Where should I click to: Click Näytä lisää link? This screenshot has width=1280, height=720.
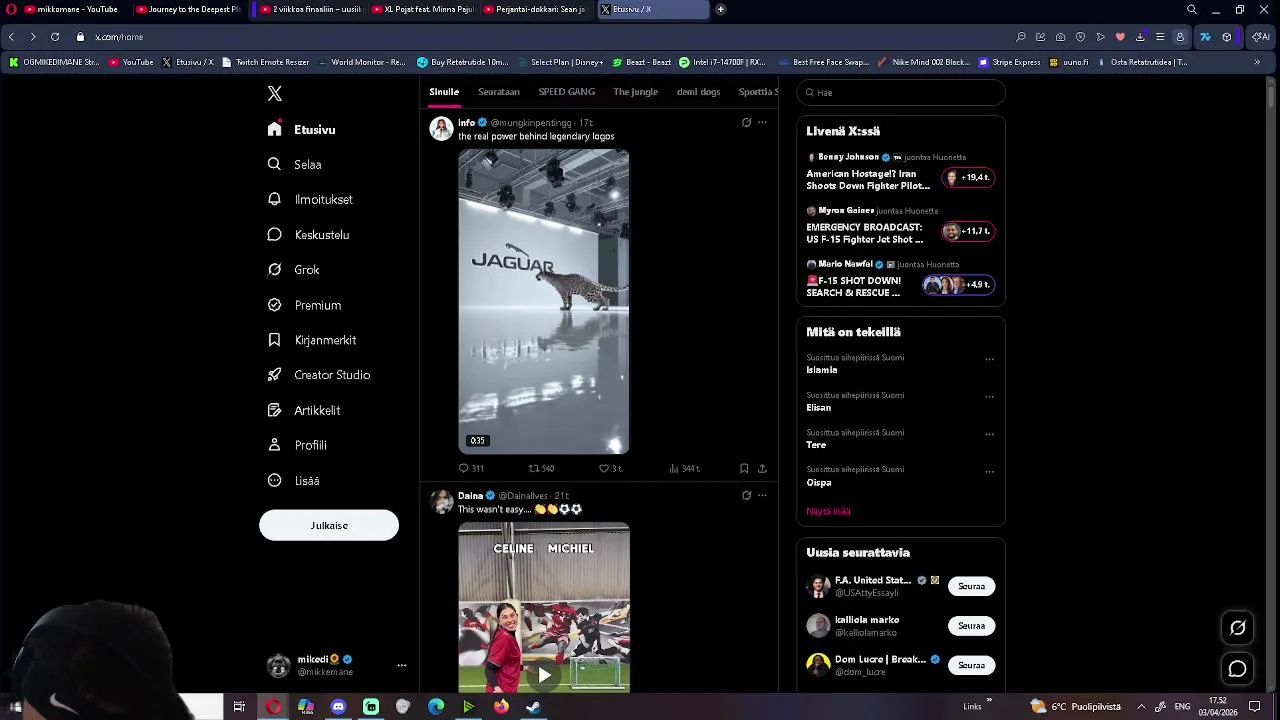828,511
